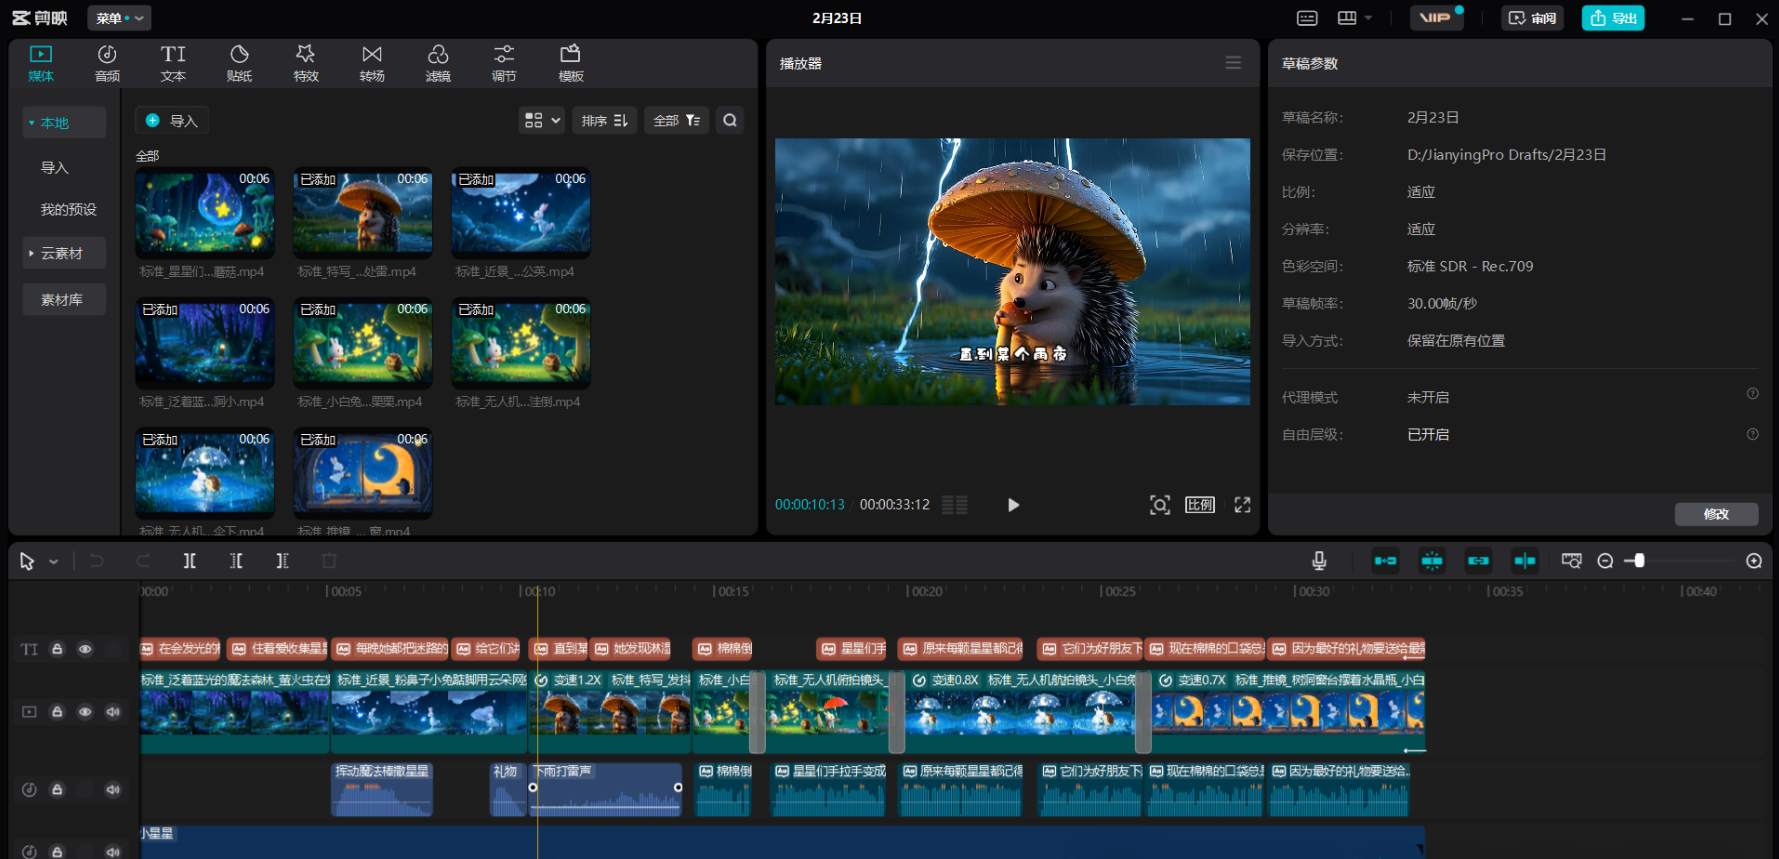Switch to the 转场 transitions tab
The height and width of the screenshot is (859, 1779).
tap(372, 63)
